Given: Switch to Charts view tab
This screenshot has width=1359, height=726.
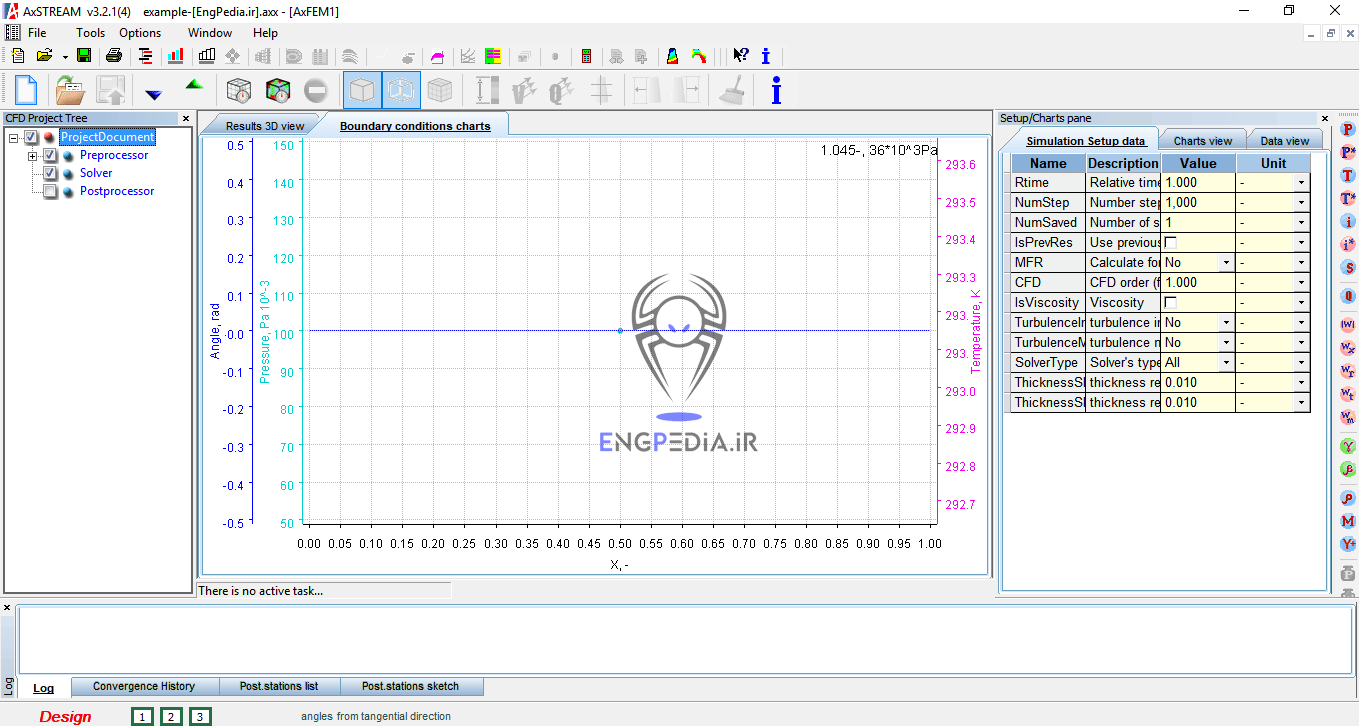Looking at the screenshot, I should 1203,141.
